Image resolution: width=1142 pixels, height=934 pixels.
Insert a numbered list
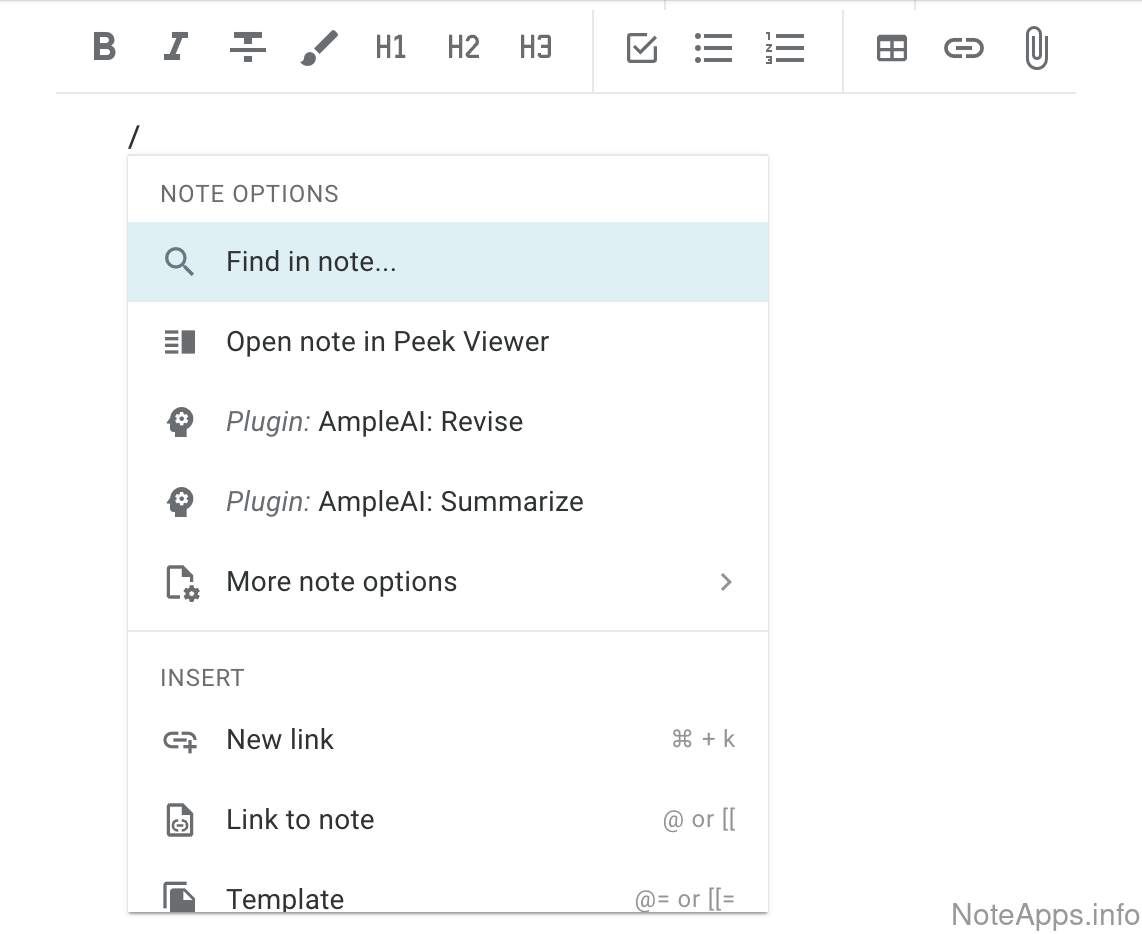[785, 48]
